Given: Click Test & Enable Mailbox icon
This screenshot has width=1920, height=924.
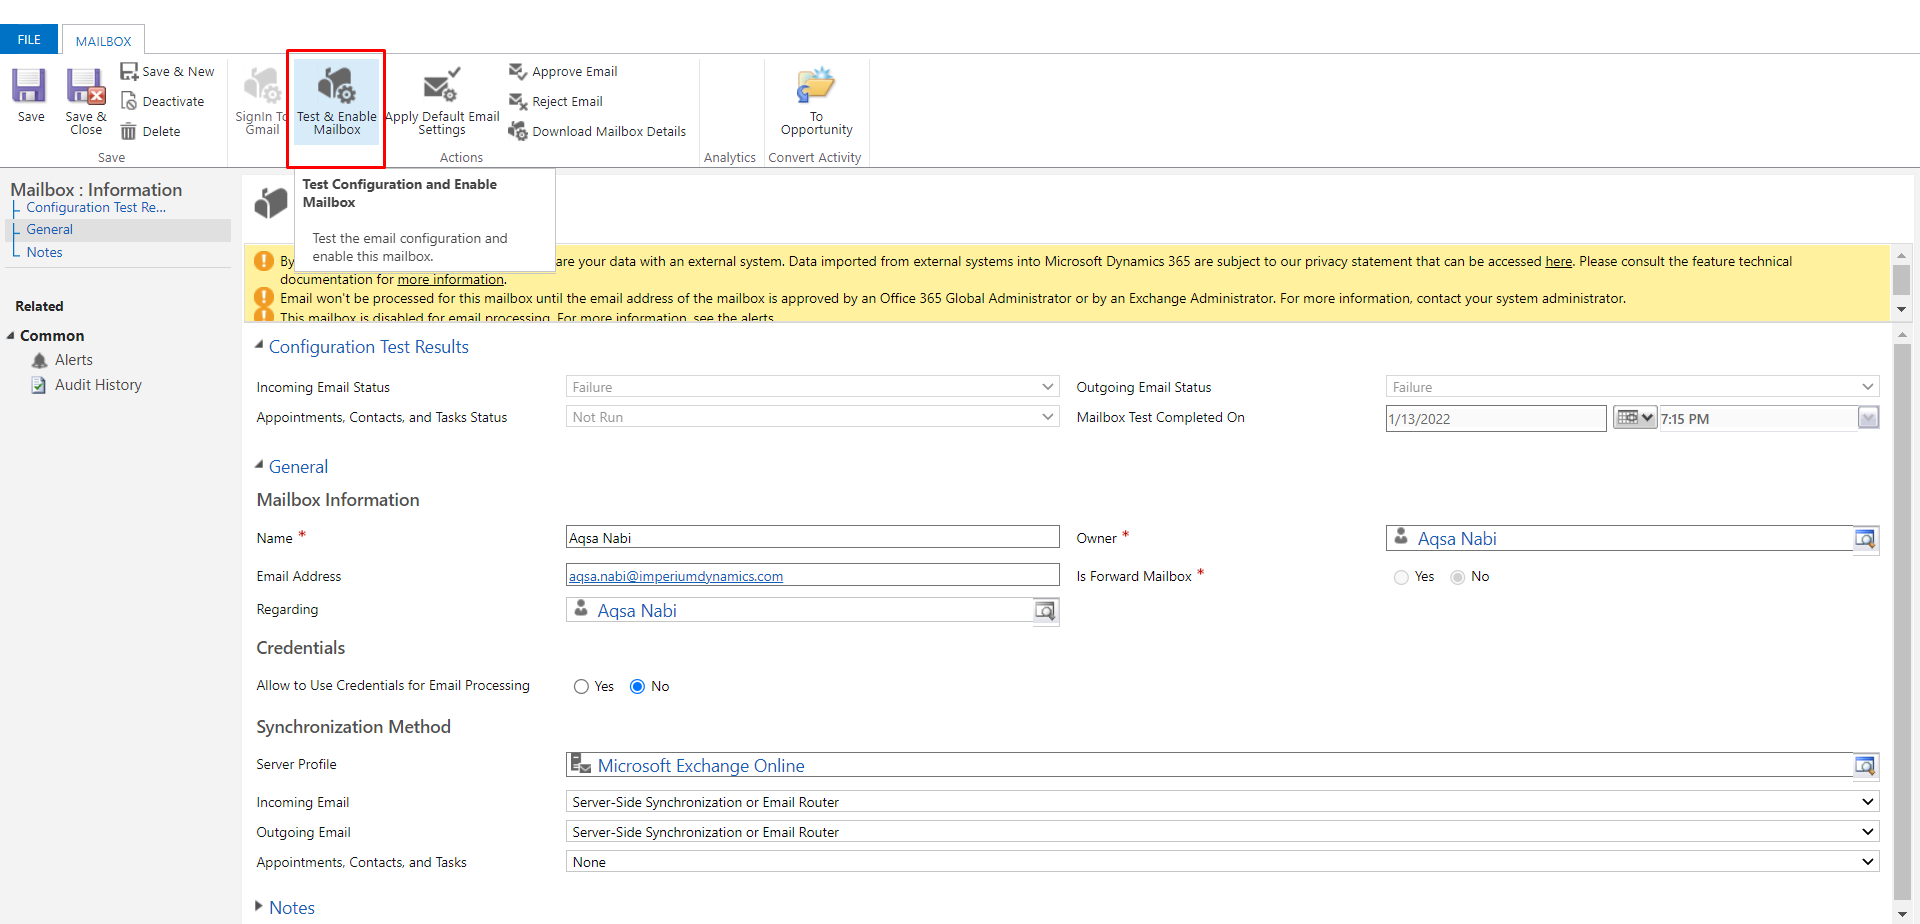Looking at the screenshot, I should (337, 86).
